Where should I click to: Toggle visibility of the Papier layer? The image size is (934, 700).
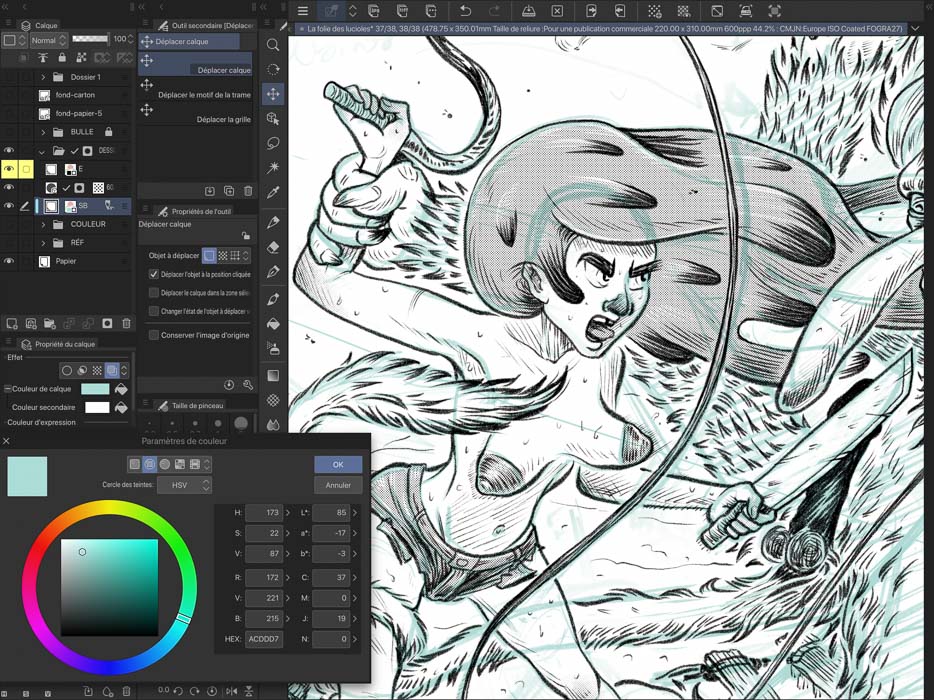[x=9, y=261]
